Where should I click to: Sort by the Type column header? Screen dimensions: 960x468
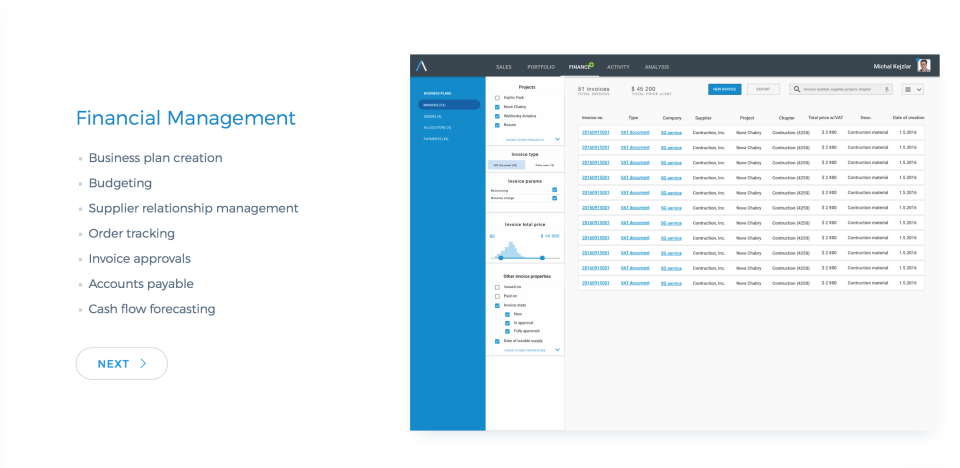coord(633,118)
